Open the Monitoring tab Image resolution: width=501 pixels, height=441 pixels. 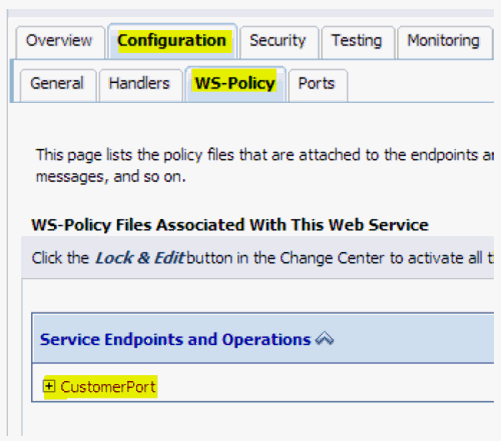444,41
